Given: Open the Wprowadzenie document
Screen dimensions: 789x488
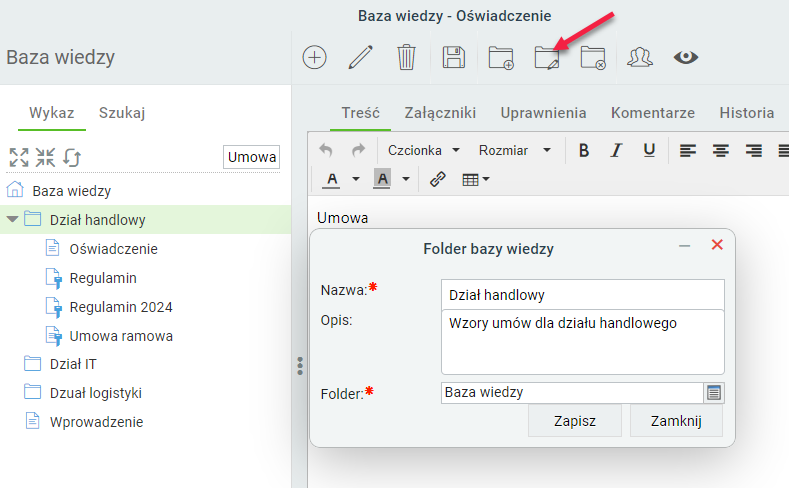Looking at the screenshot, I should 96,422.
